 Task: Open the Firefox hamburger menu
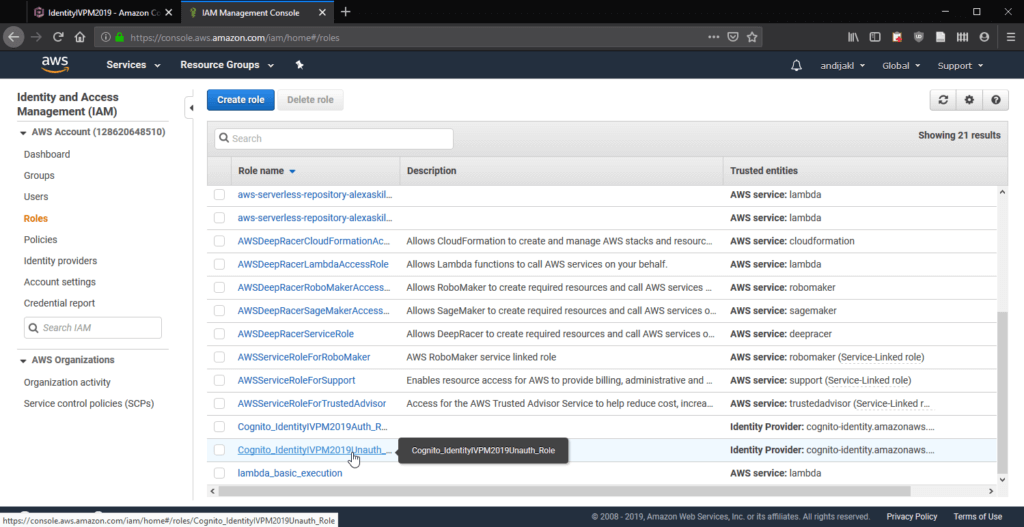pos(1010,37)
